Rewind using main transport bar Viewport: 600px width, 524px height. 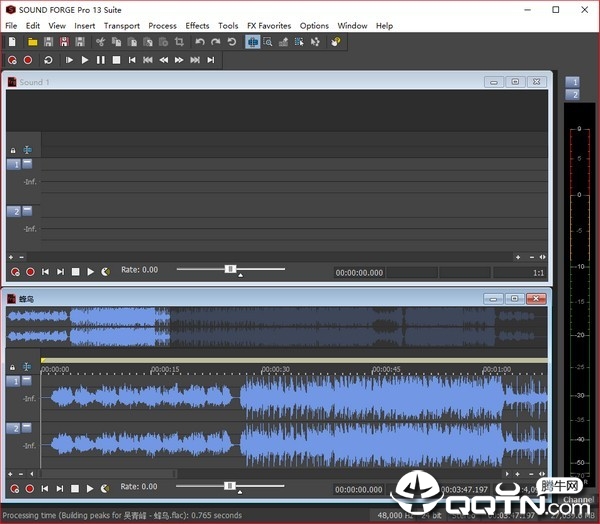(x=163, y=60)
